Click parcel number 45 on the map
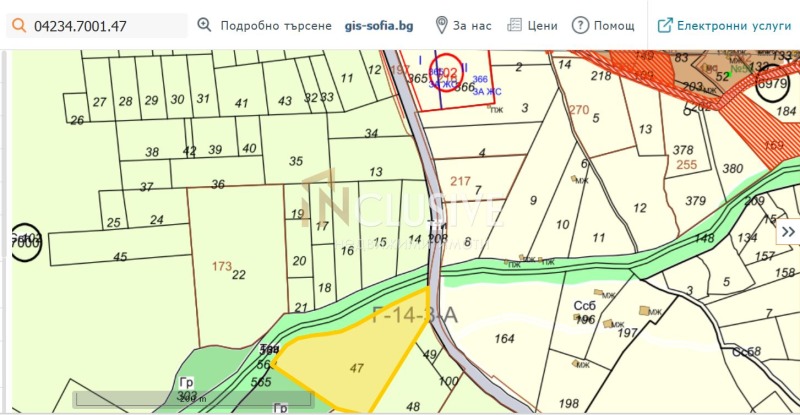 click(120, 257)
